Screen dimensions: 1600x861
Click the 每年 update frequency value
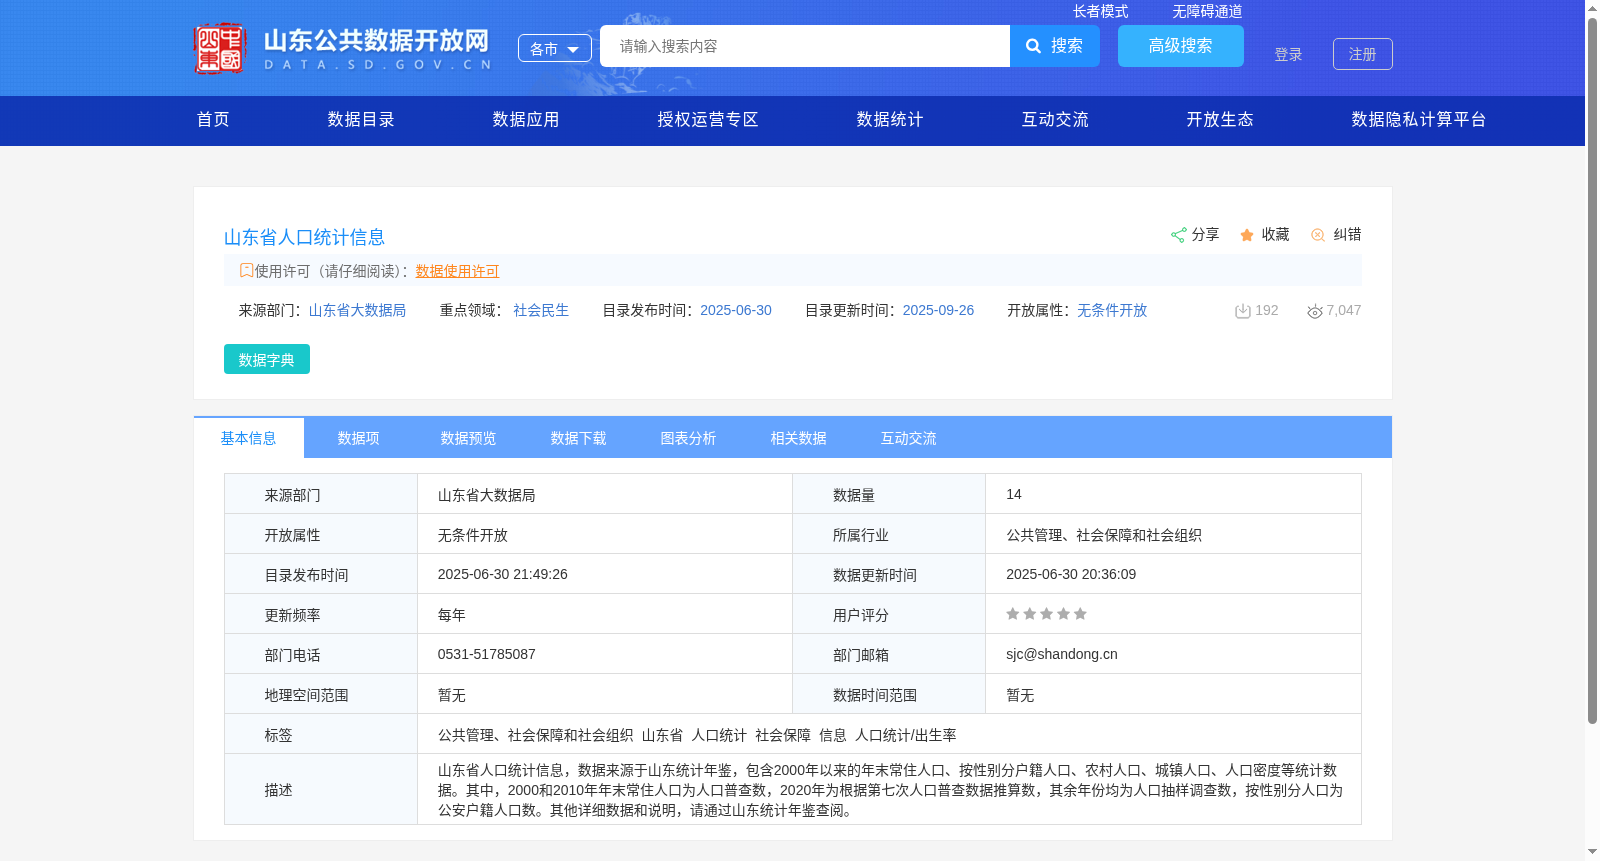click(x=452, y=615)
